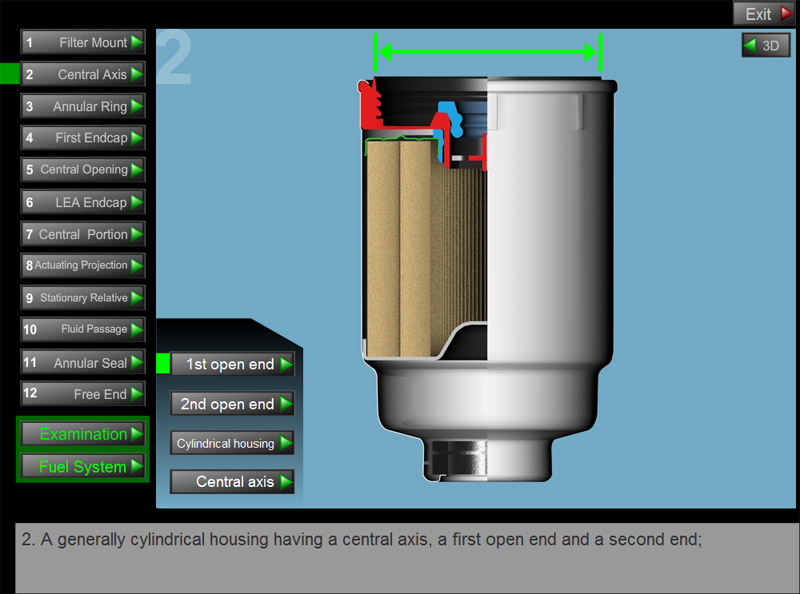Image resolution: width=800 pixels, height=594 pixels.
Task: Open Actuating Projection section
Action: (x=83, y=265)
